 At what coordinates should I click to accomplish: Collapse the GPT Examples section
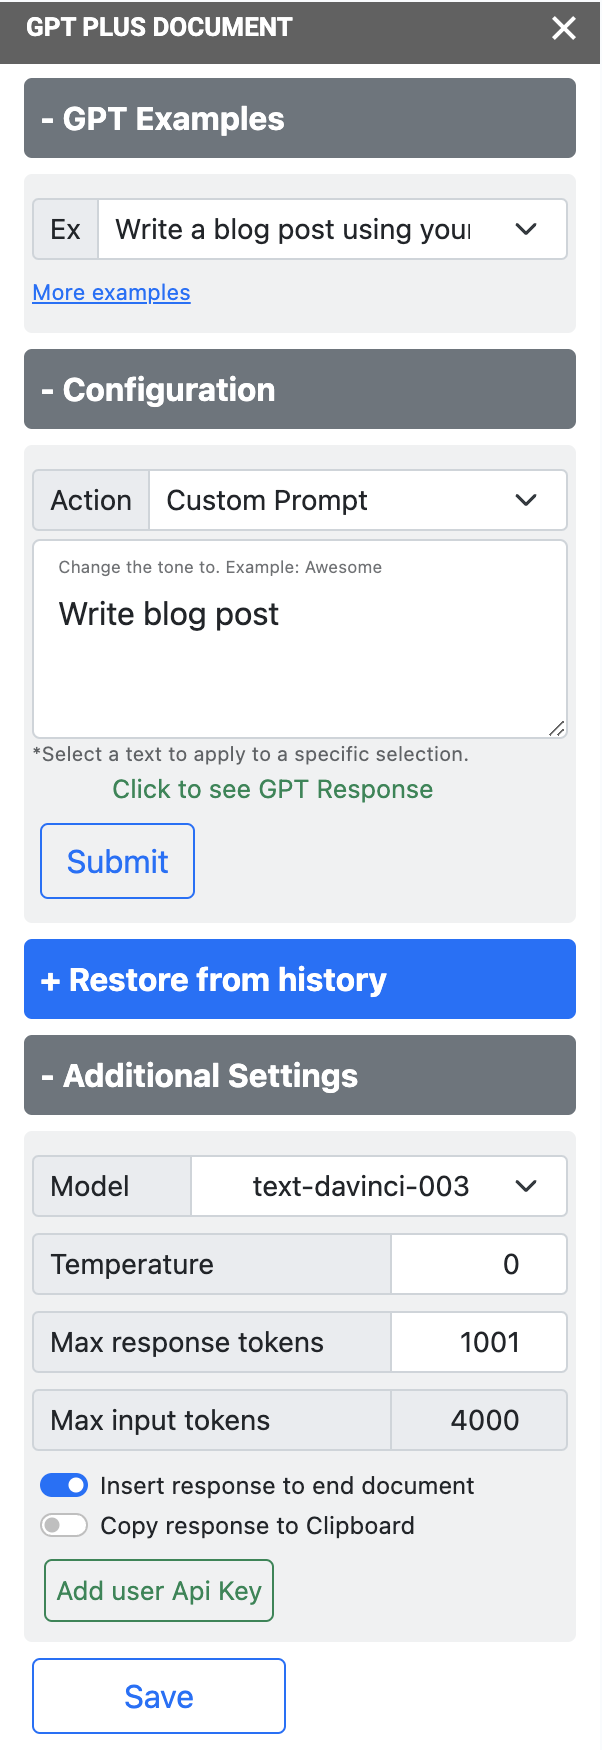click(x=300, y=118)
